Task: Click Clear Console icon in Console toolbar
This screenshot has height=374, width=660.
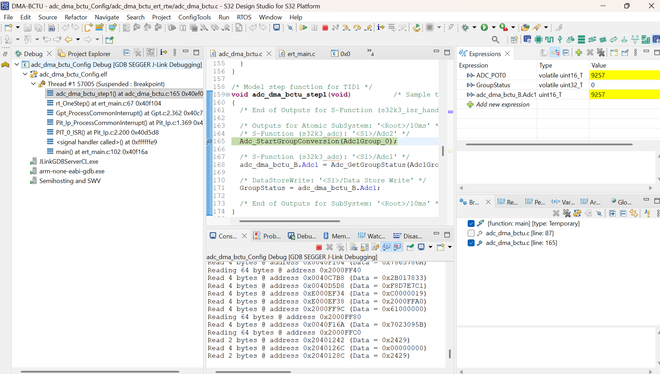Action: coord(354,247)
